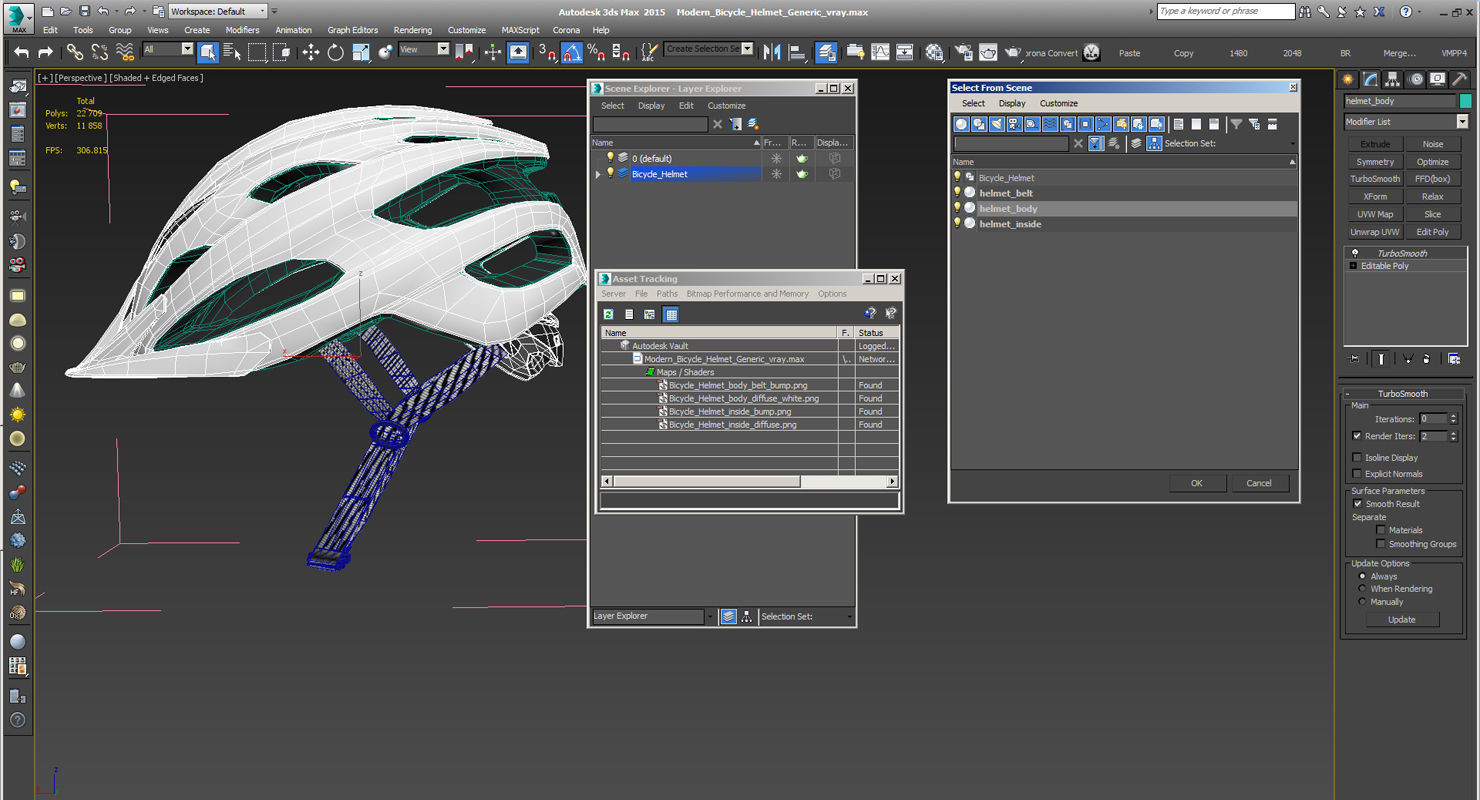Toggle the Explicit Normals checkbox
The height and width of the screenshot is (800, 1480).
(1357, 474)
